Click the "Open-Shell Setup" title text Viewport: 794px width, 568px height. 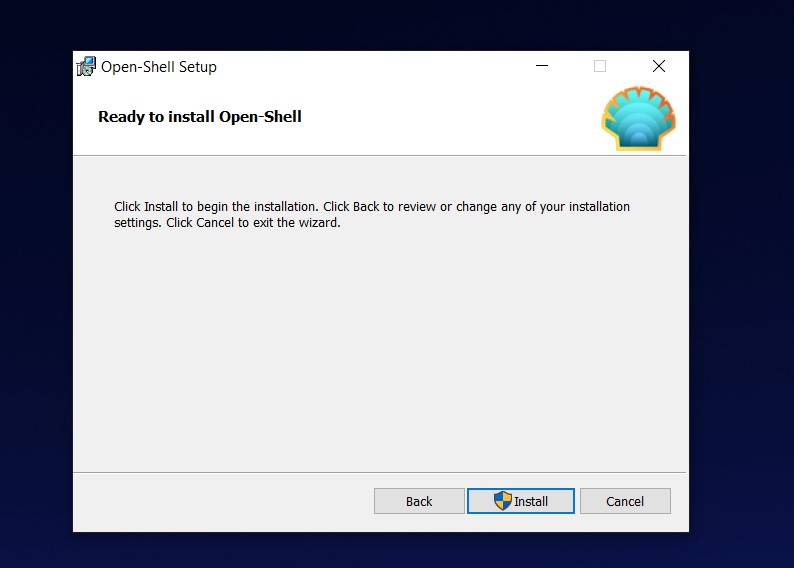158,67
